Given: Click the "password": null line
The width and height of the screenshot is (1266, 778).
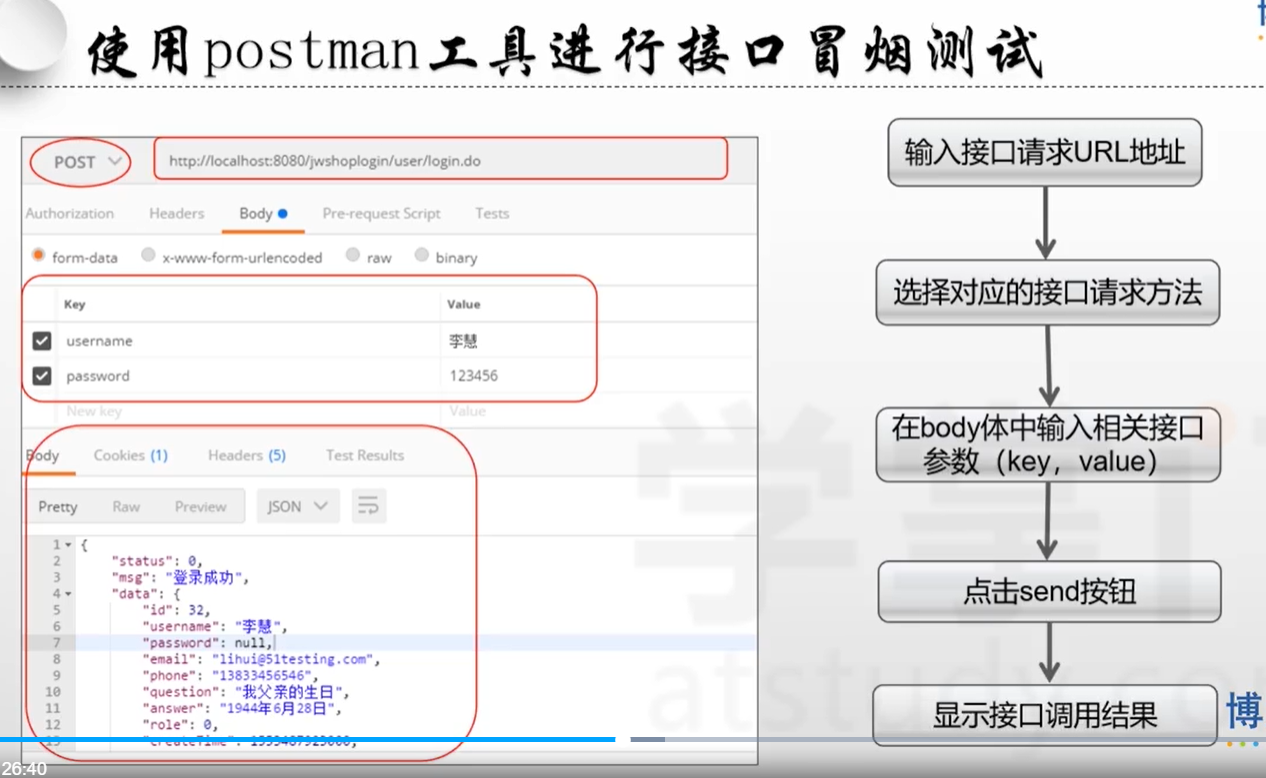Looking at the screenshot, I should pyautogui.click(x=209, y=642).
